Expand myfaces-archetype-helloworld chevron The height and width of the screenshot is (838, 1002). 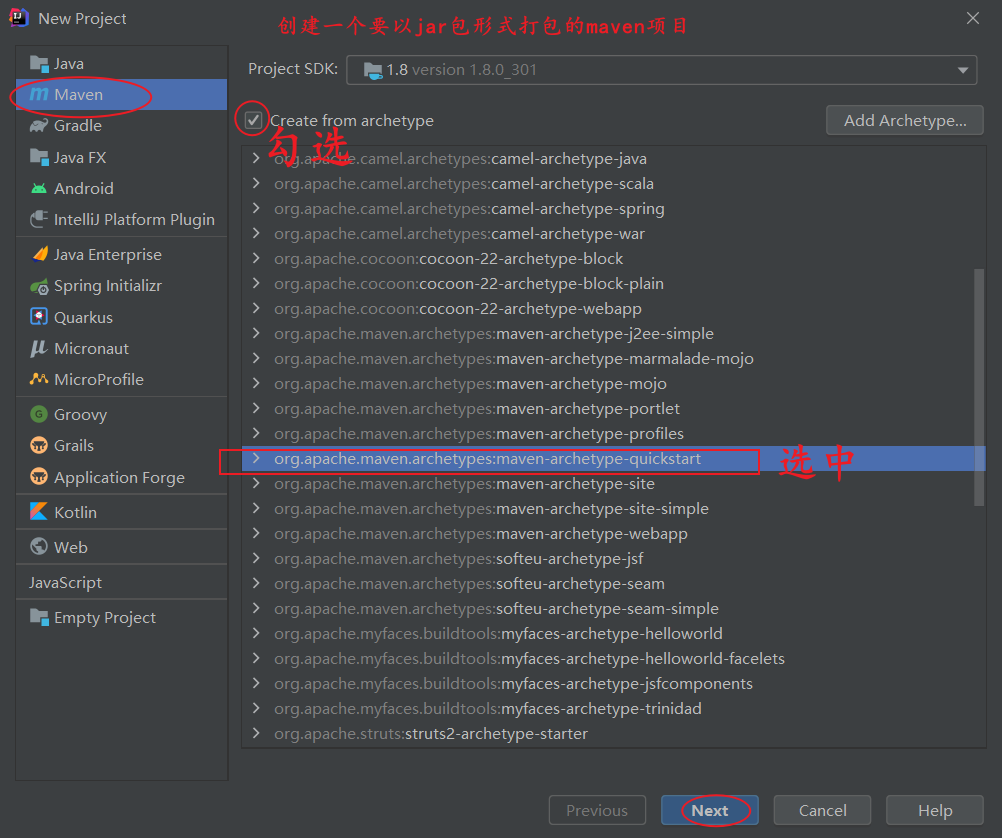pos(256,633)
